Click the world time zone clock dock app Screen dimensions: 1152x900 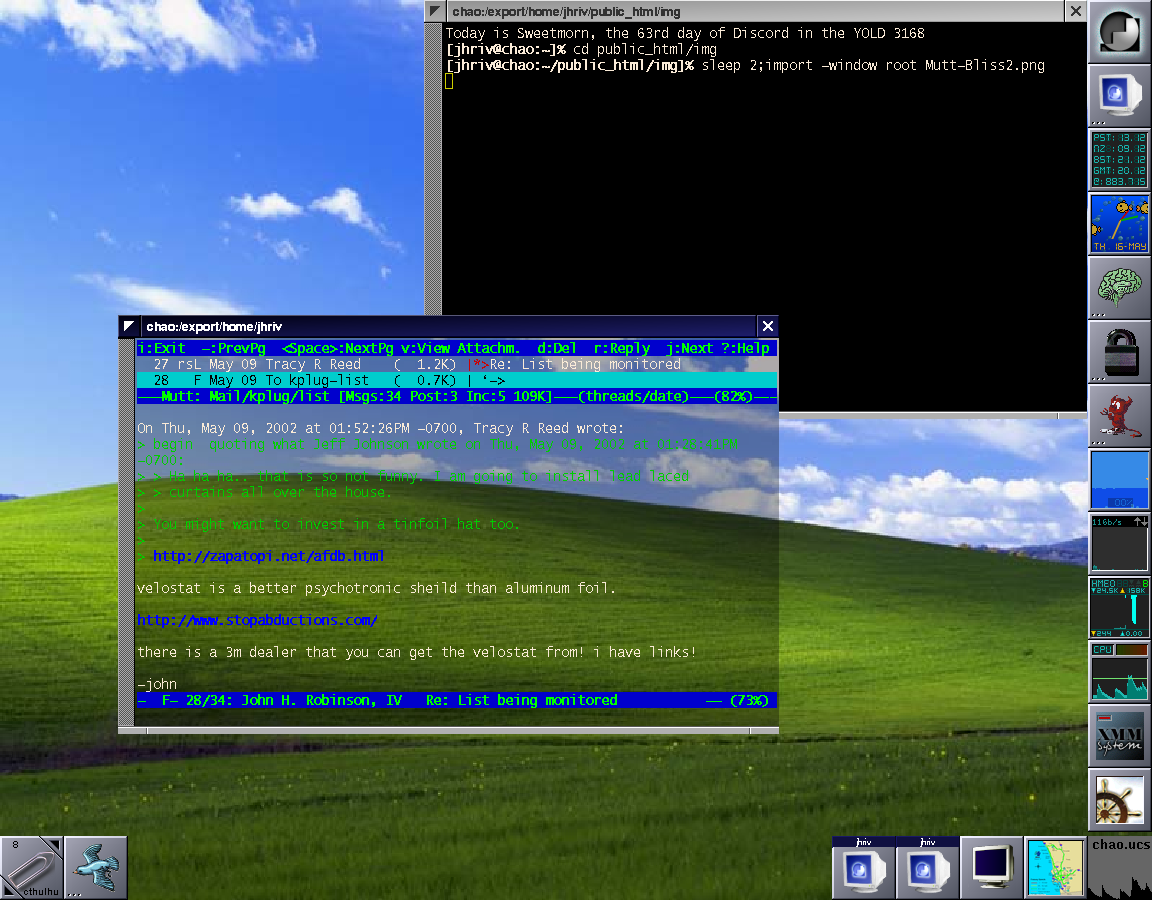(1119, 160)
